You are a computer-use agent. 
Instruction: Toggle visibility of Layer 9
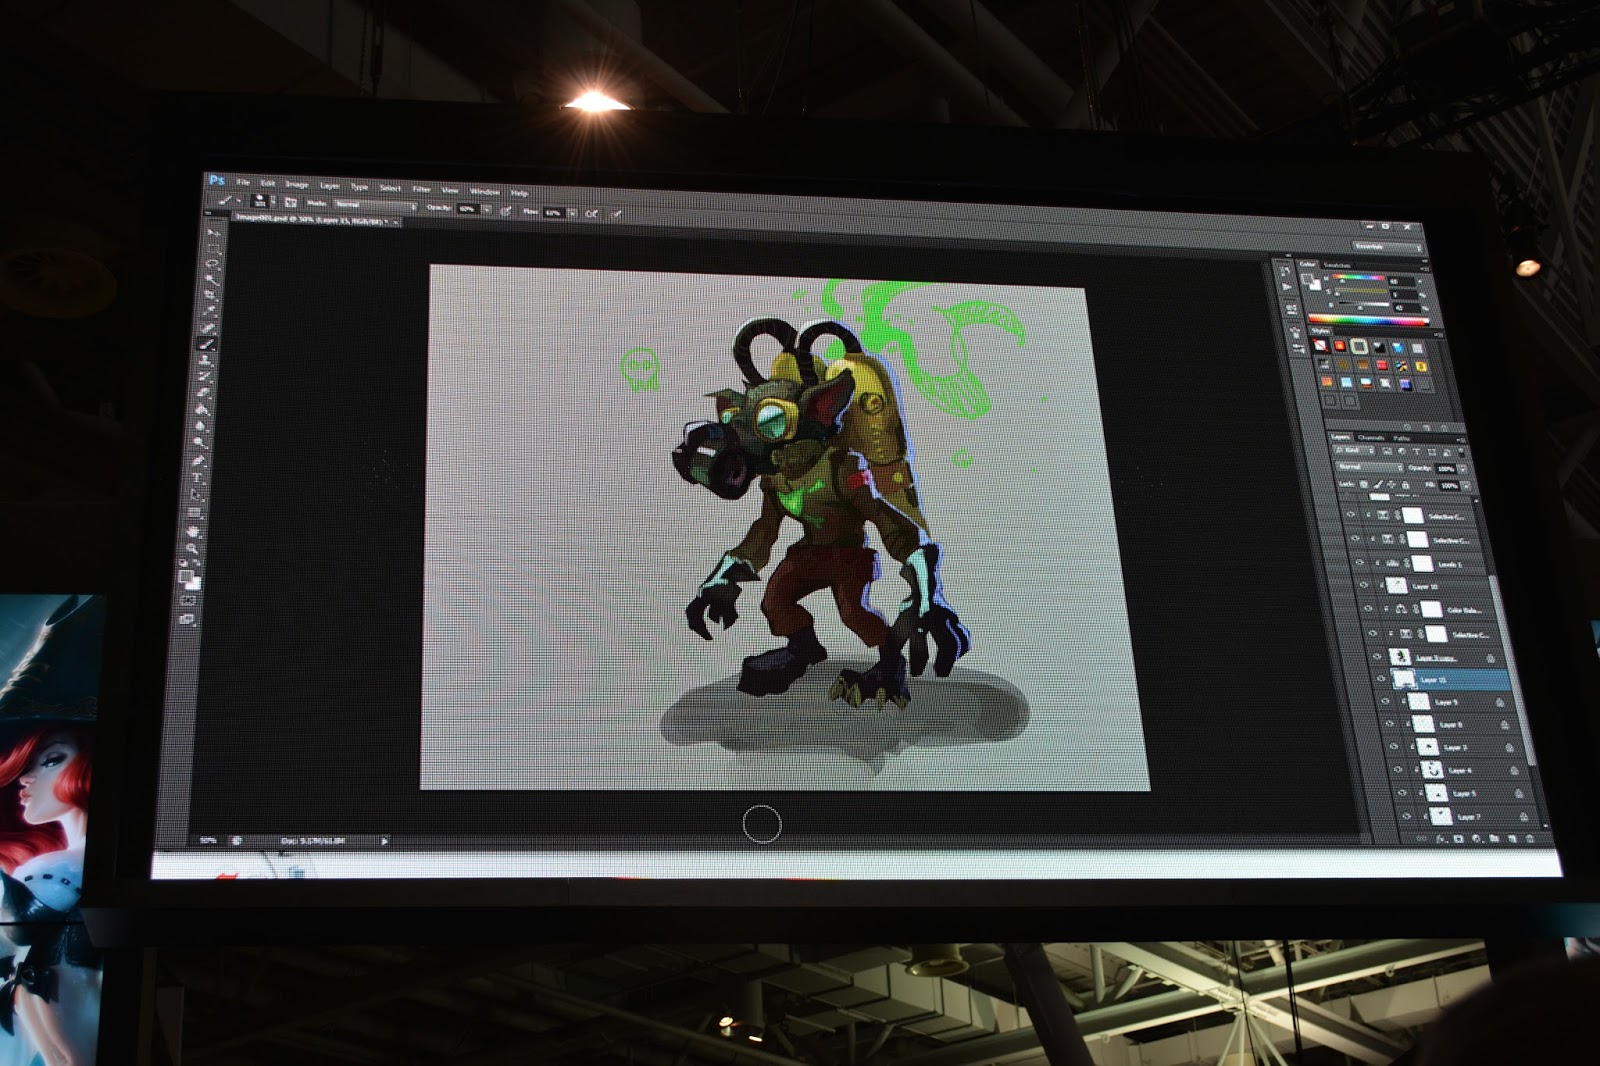1385,702
